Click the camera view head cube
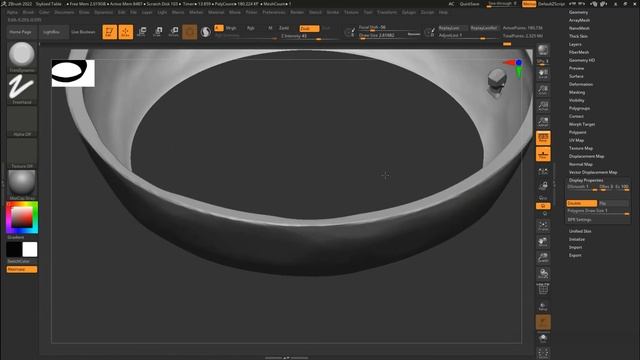The image size is (640, 360). tap(497, 80)
